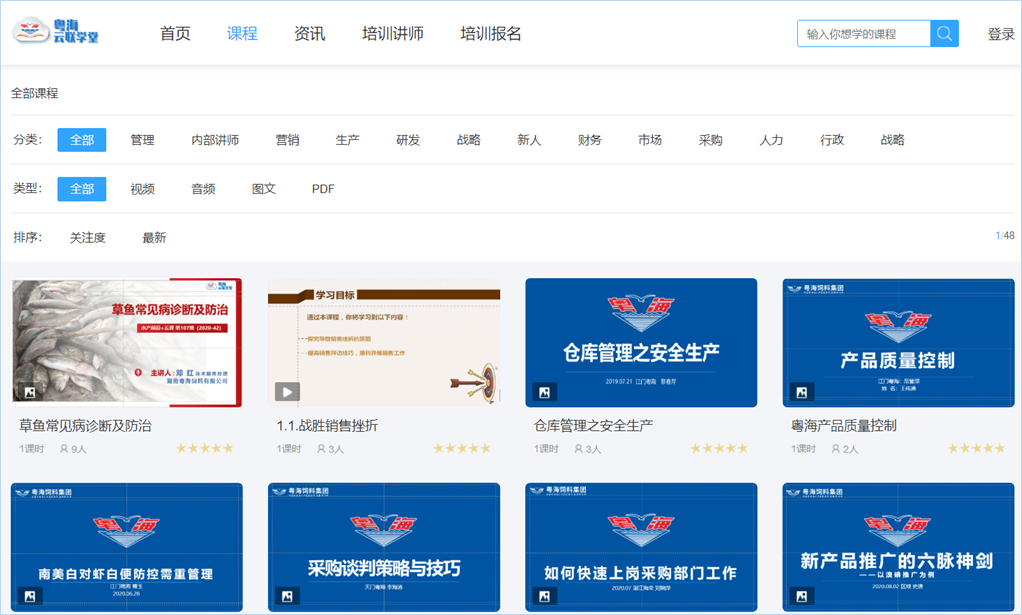
Task: Open the 培训讲师 navigation tab
Action: click(393, 34)
